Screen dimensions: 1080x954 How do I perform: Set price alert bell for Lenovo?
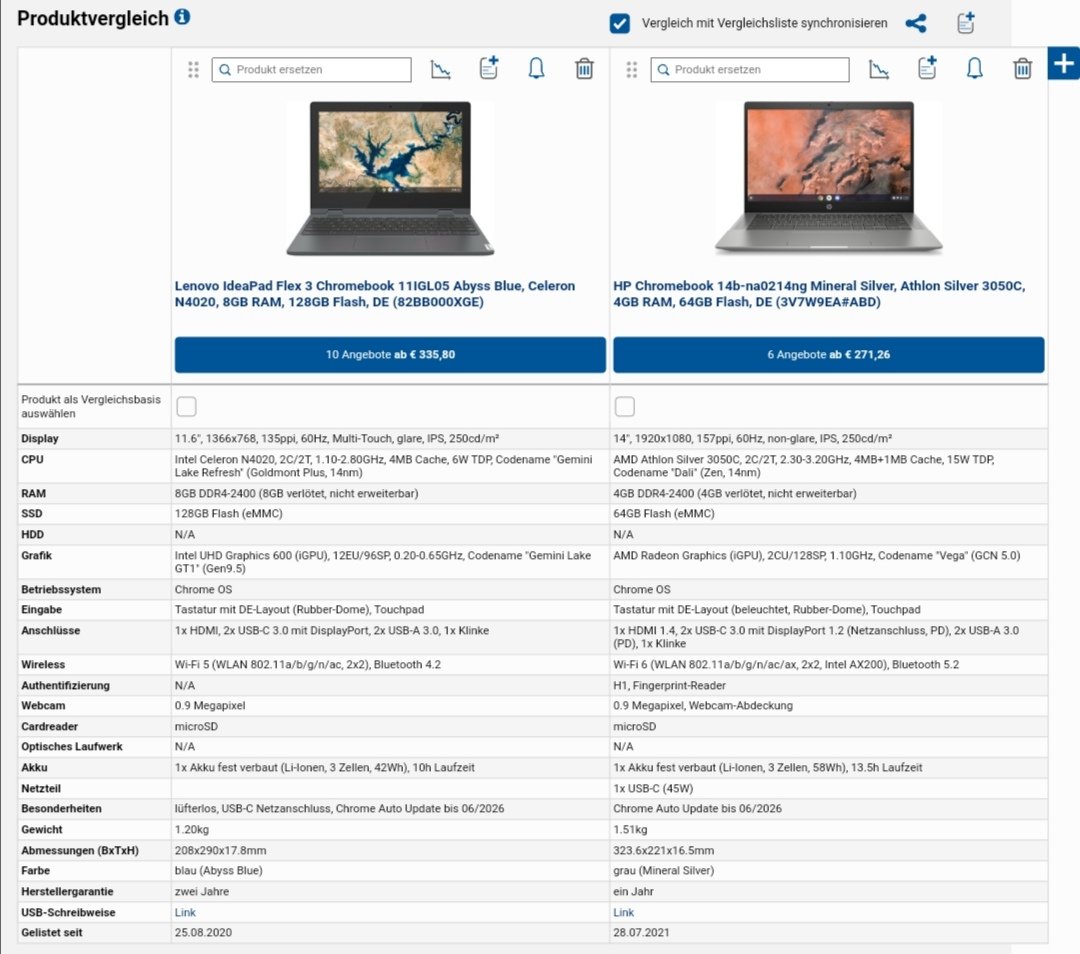pos(536,68)
